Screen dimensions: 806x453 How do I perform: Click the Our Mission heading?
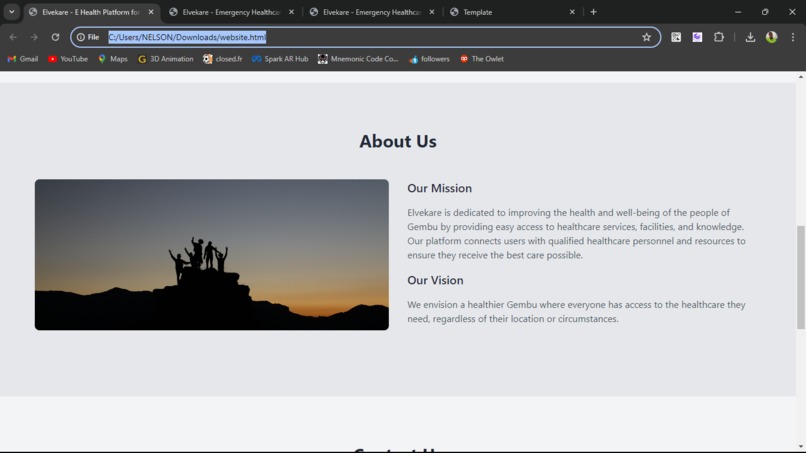coord(439,188)
